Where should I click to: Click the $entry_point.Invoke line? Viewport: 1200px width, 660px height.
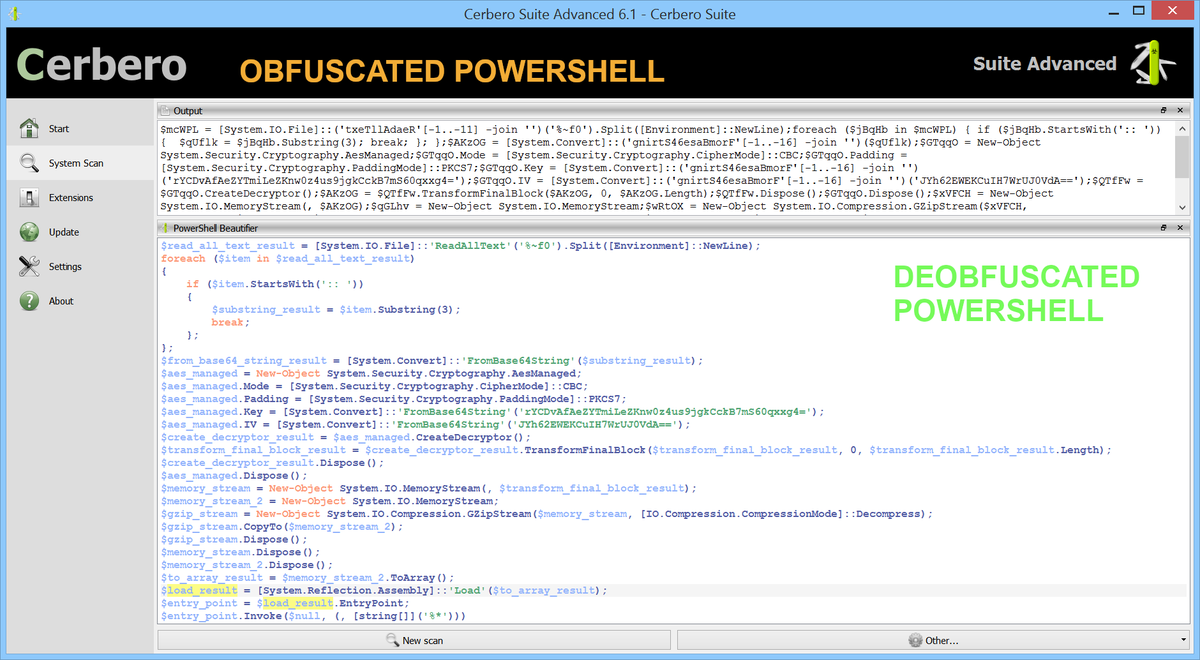[313, 617]
